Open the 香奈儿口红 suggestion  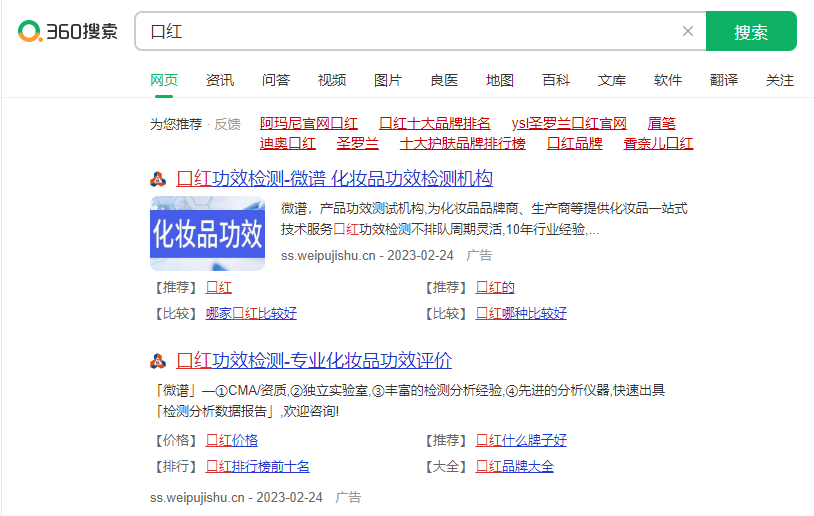(658, 143)
